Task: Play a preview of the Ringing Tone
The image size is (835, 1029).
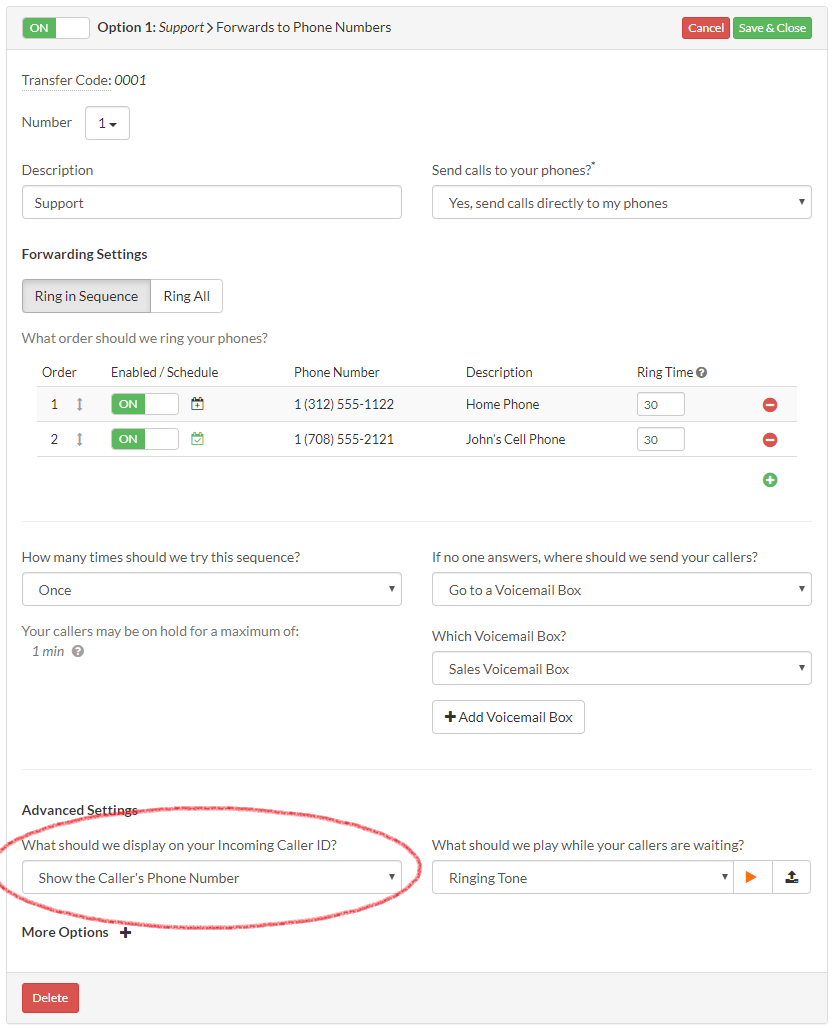Action: [753, 877]
